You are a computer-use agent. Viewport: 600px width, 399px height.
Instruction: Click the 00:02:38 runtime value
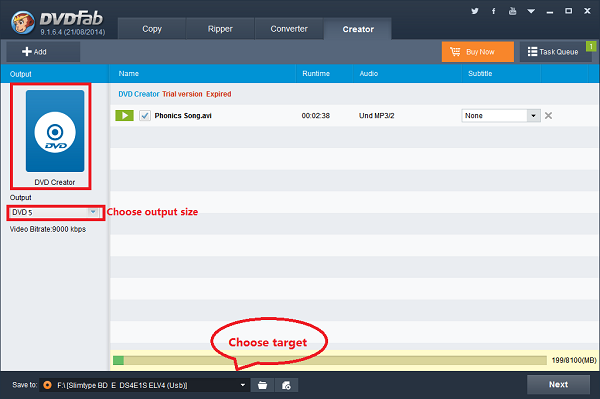[315, 116]
